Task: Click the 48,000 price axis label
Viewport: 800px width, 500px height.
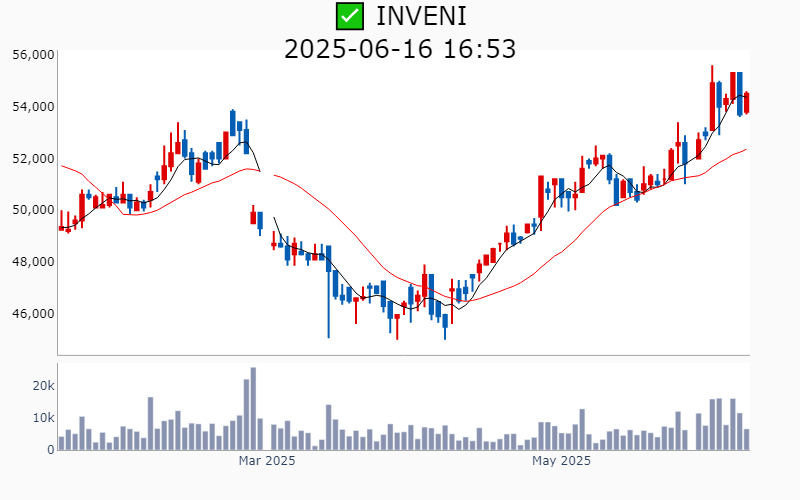Action: click(x=33, y=262)
